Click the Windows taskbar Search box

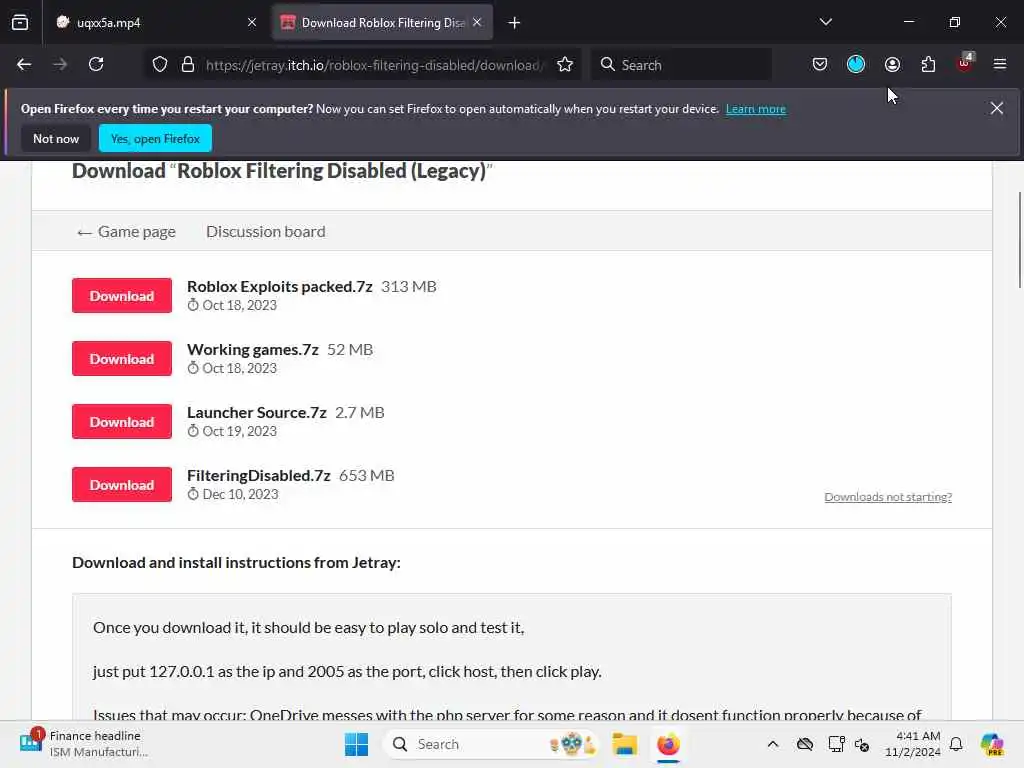tap(491, 744)
